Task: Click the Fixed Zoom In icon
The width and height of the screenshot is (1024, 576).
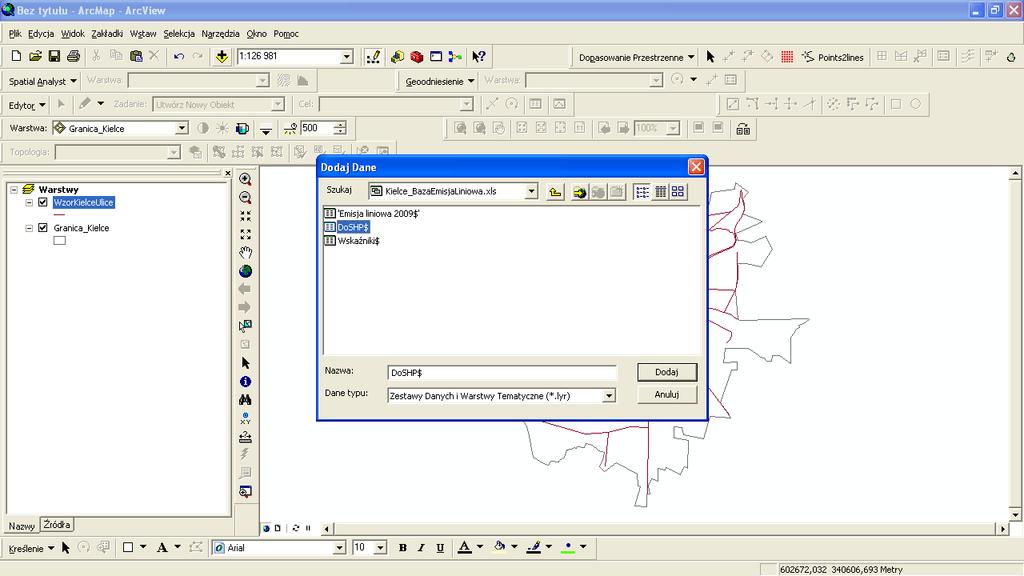Action: pos(246,216)
